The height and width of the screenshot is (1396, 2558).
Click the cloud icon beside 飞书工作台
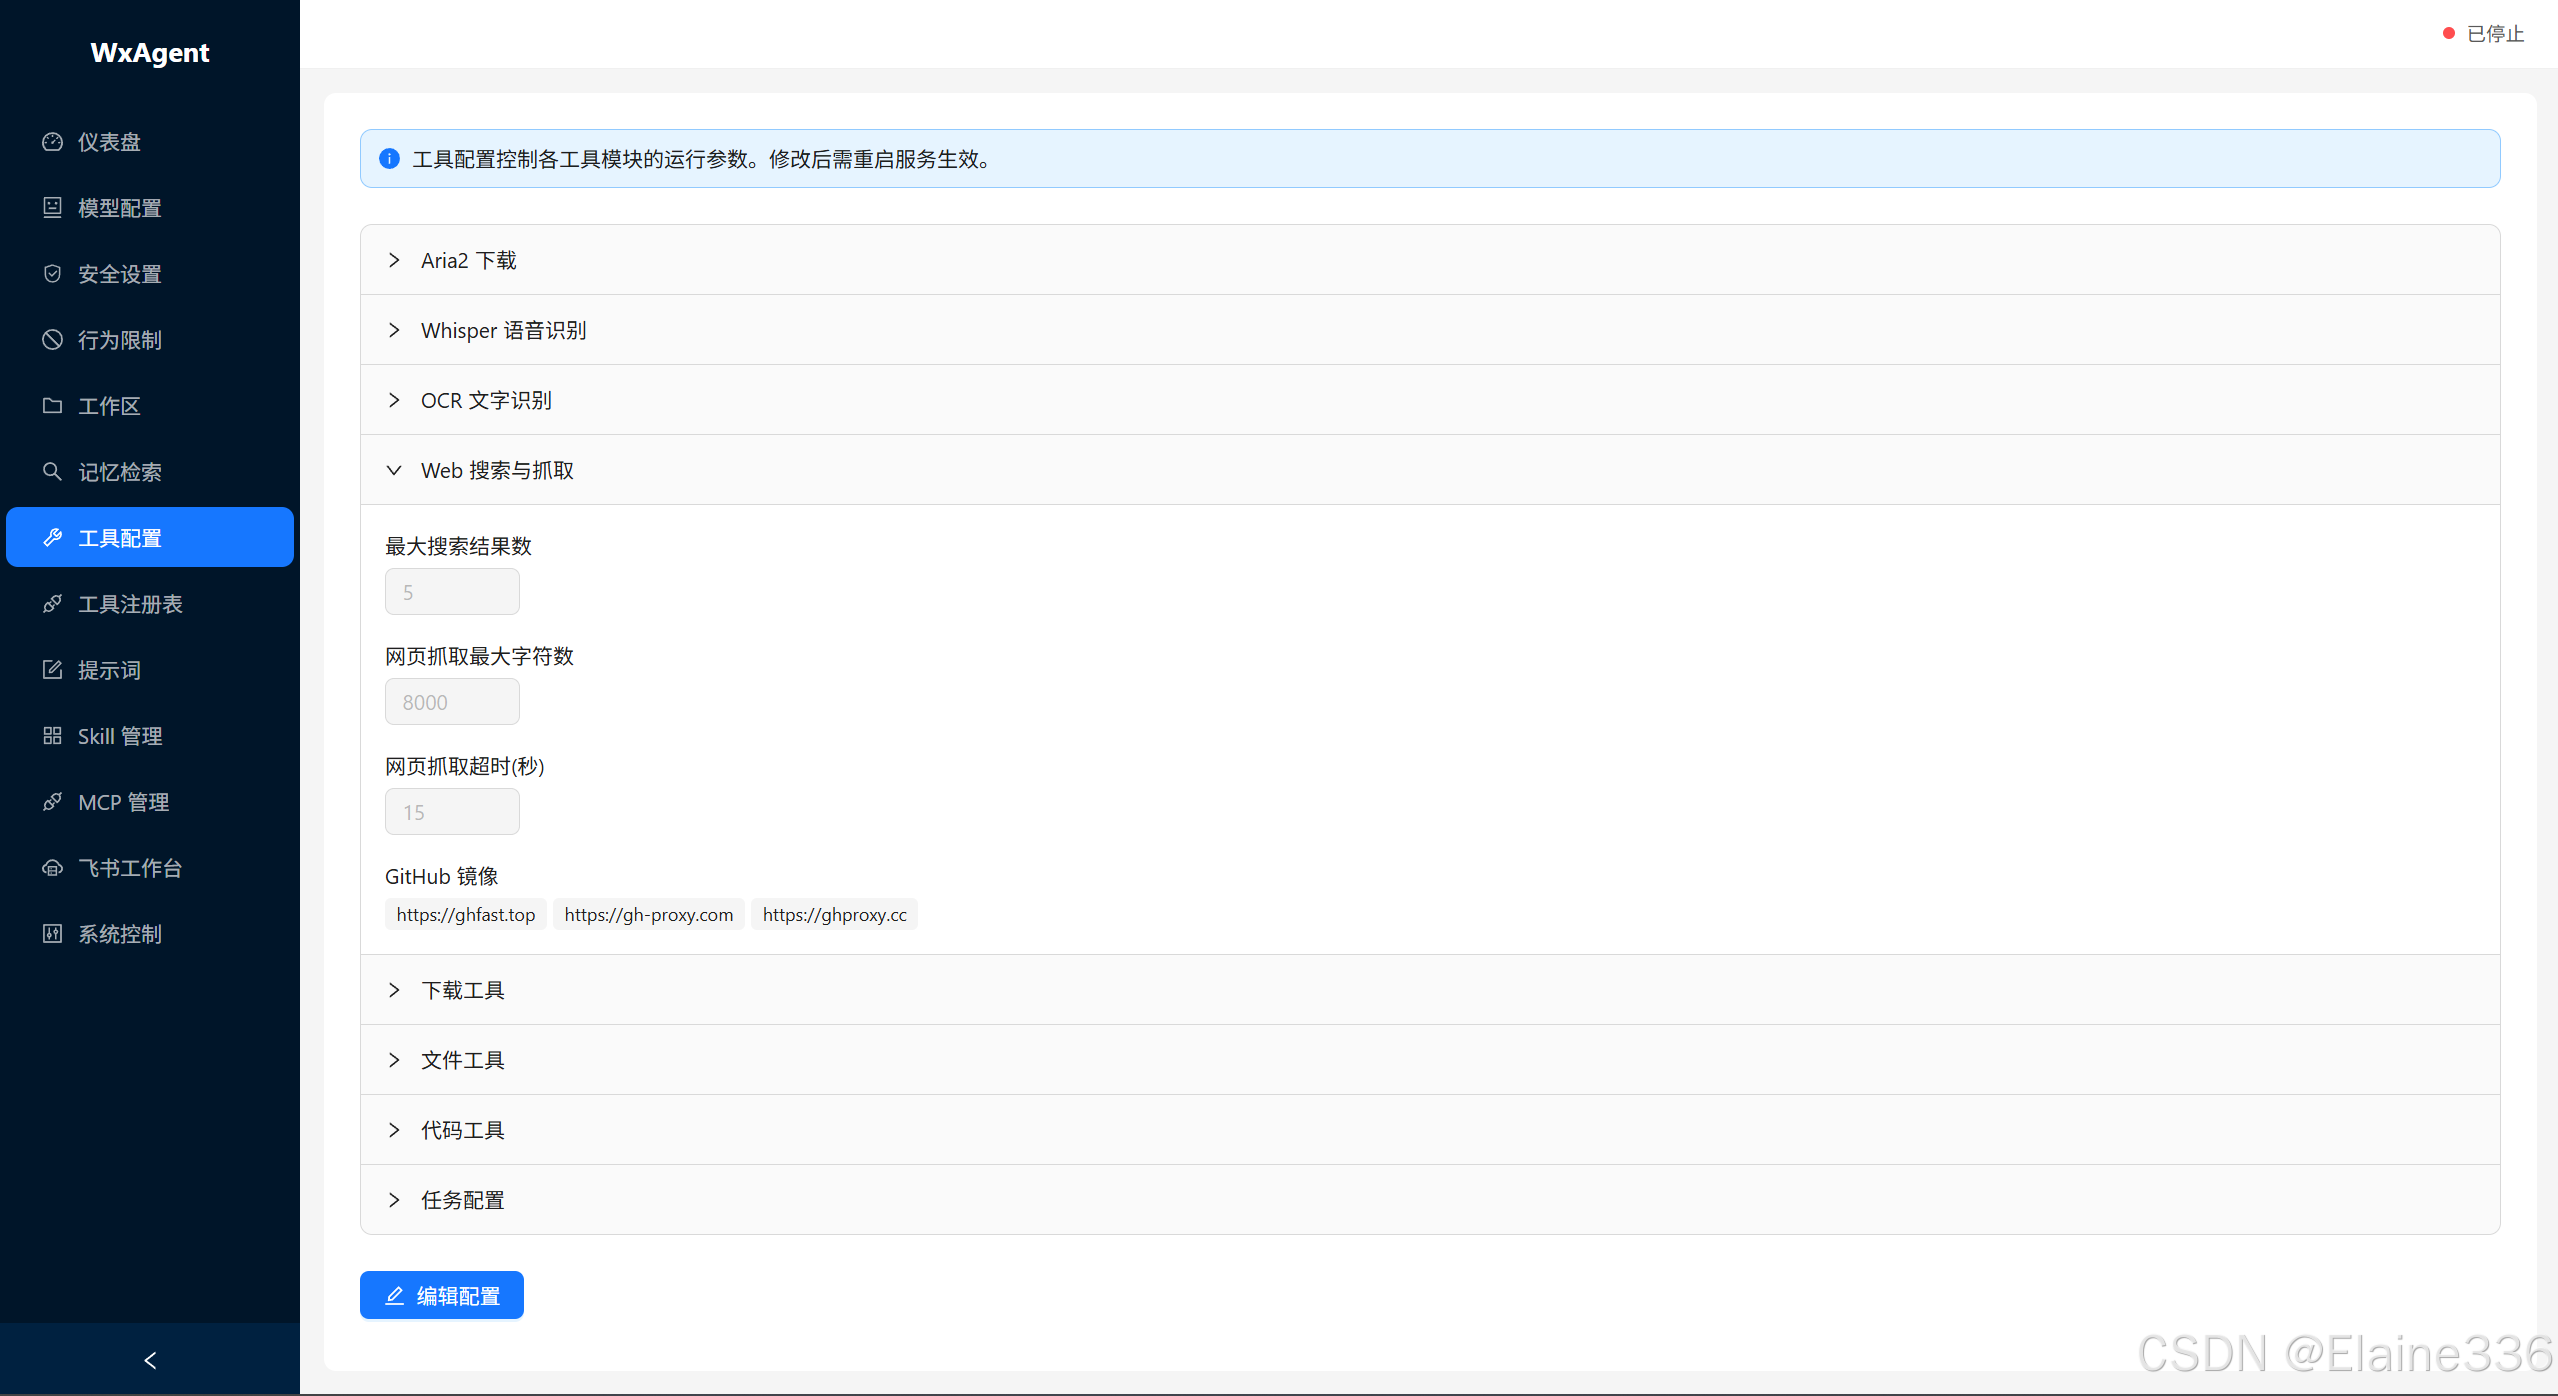[53, 868]
